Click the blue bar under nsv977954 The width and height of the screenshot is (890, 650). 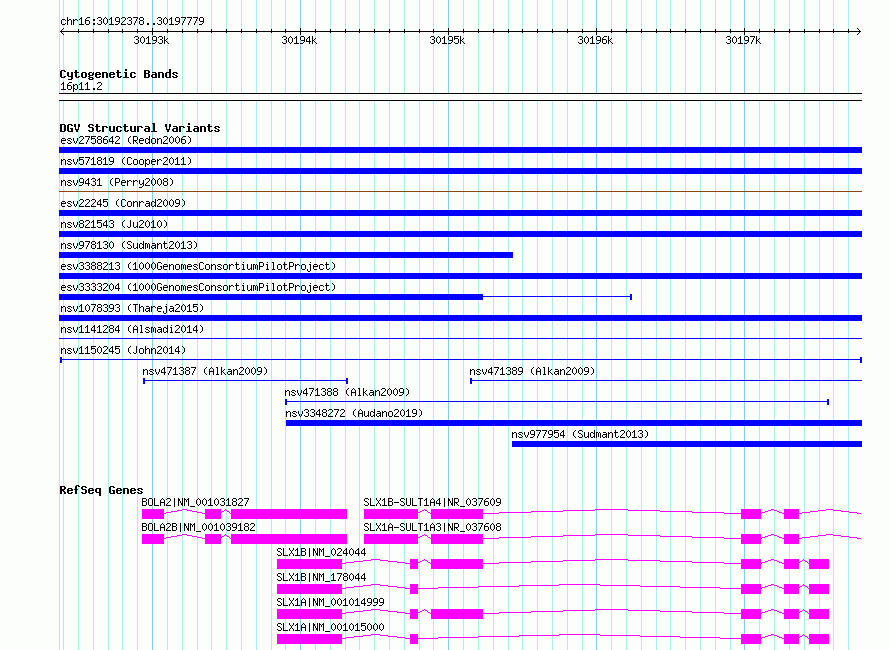(x=687, y=444)
